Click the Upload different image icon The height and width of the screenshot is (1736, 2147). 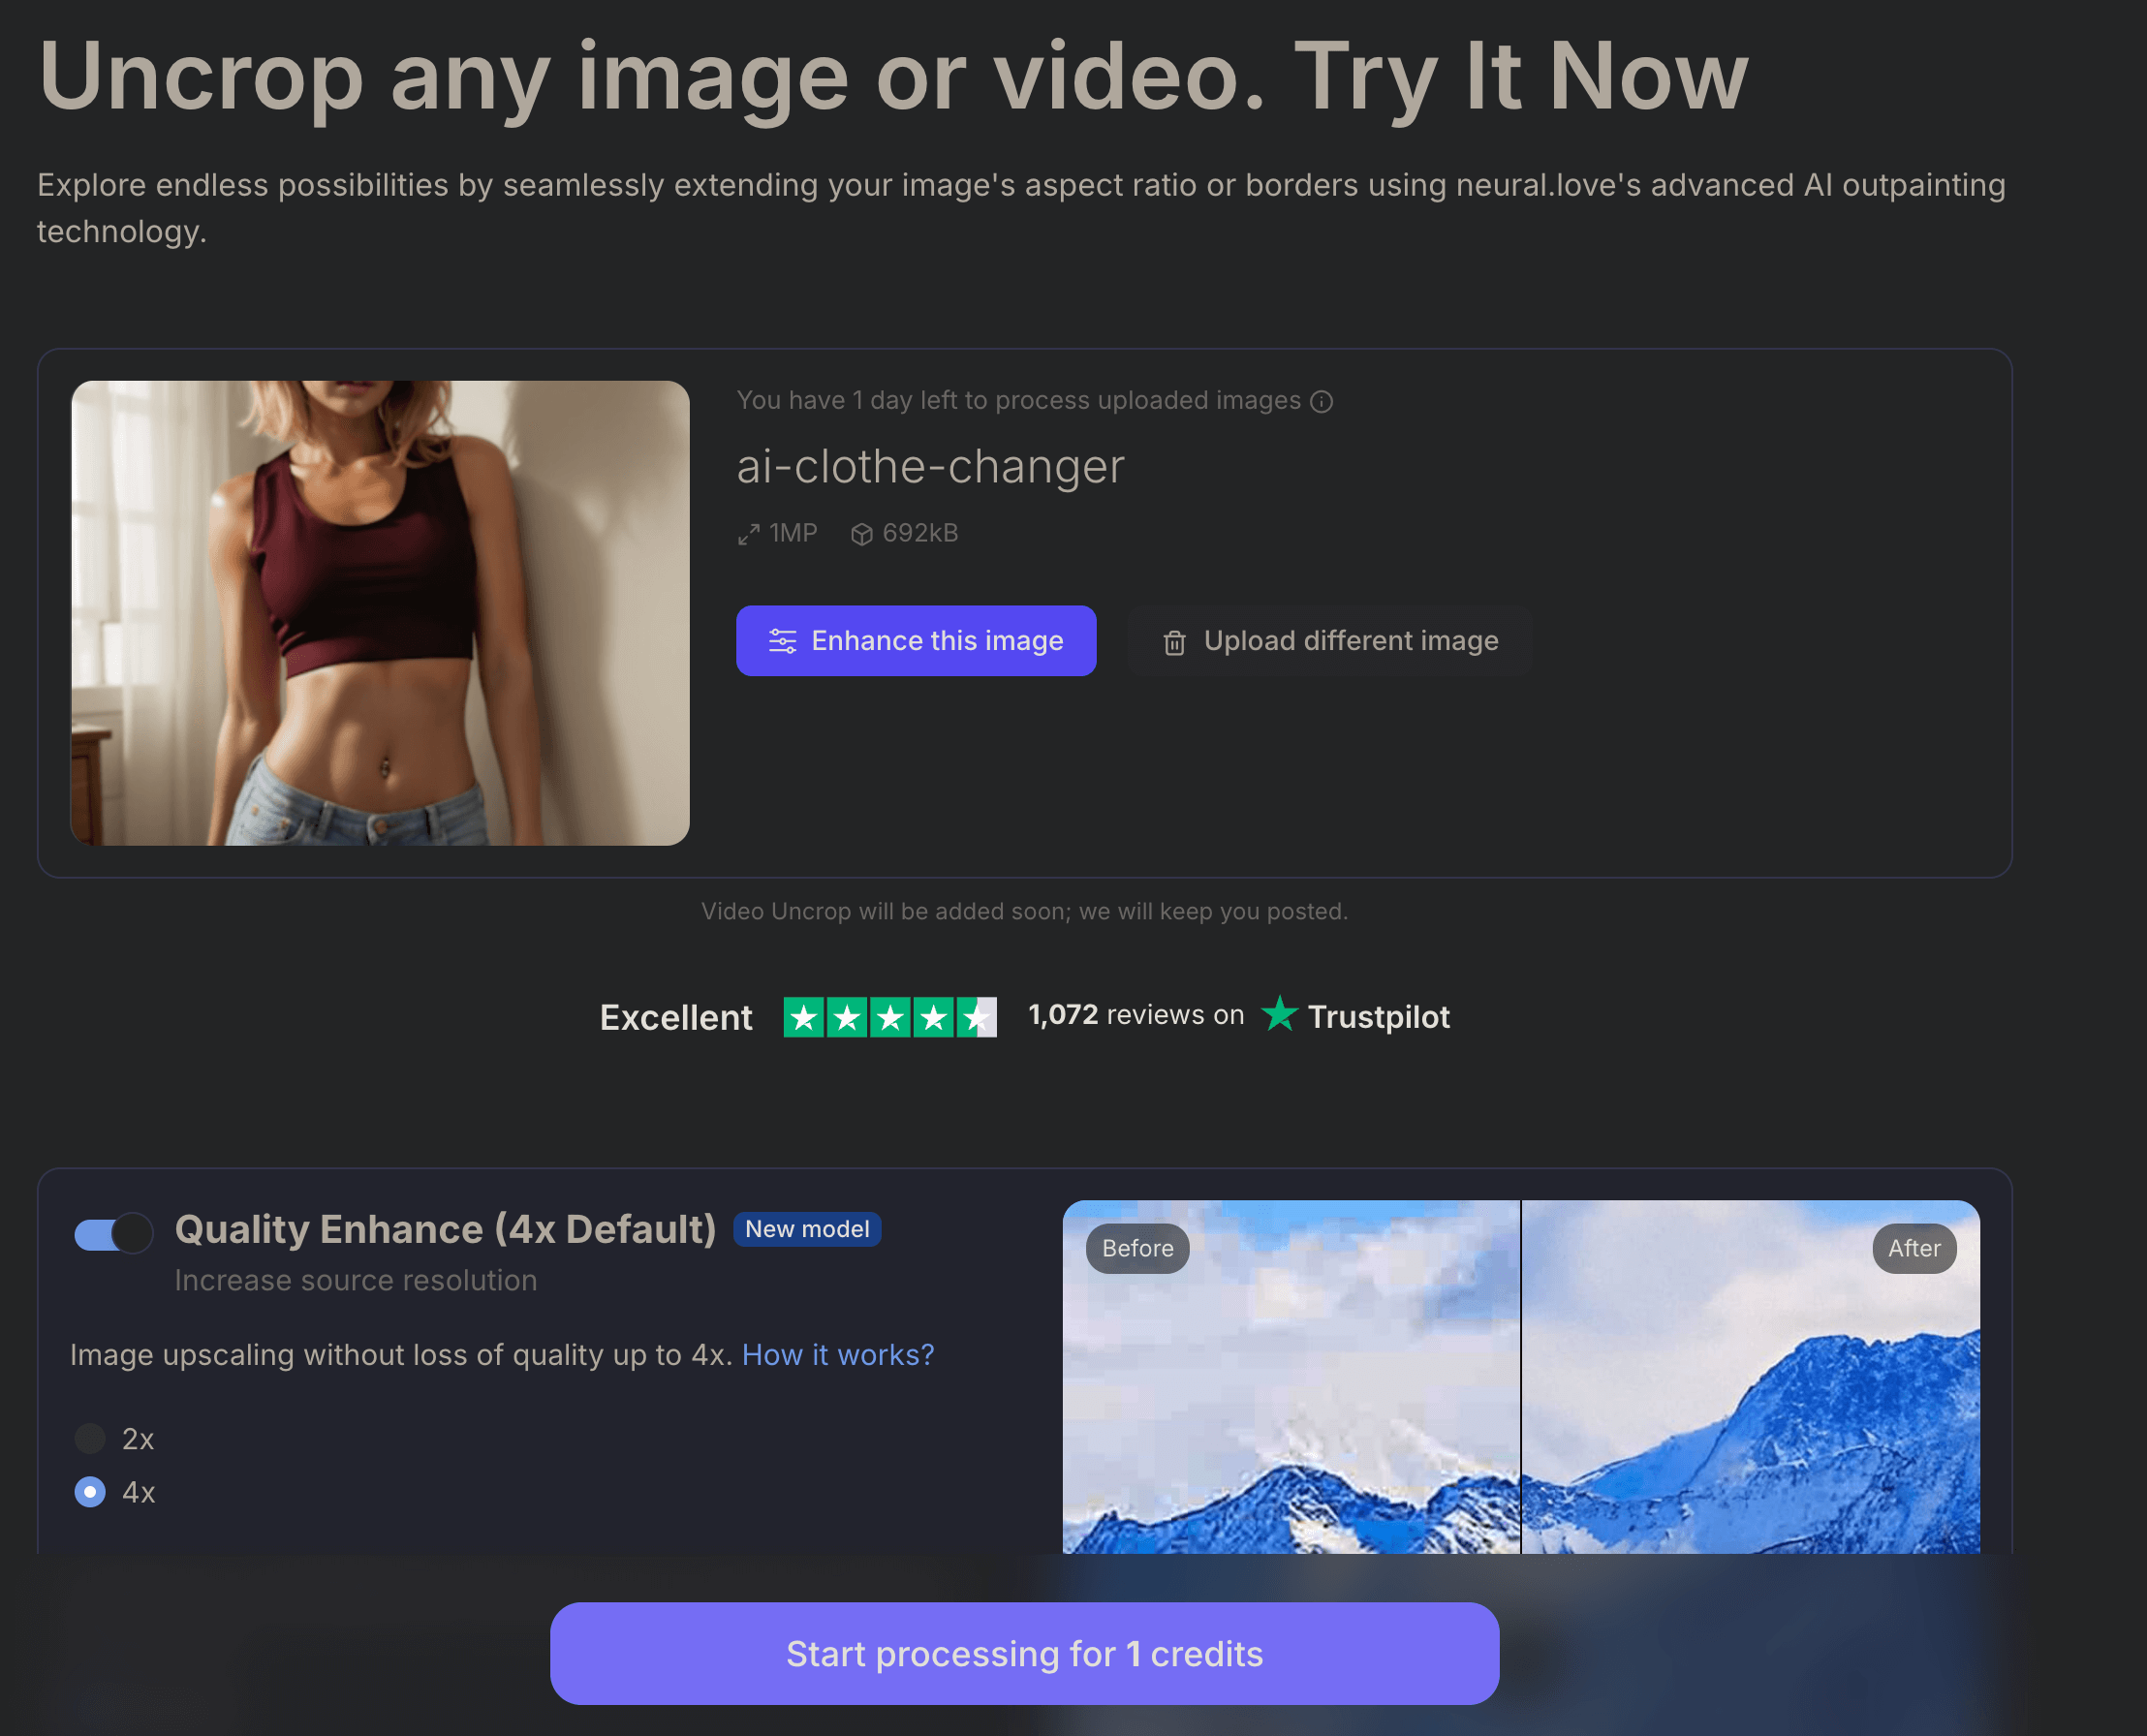(1171, 641)
